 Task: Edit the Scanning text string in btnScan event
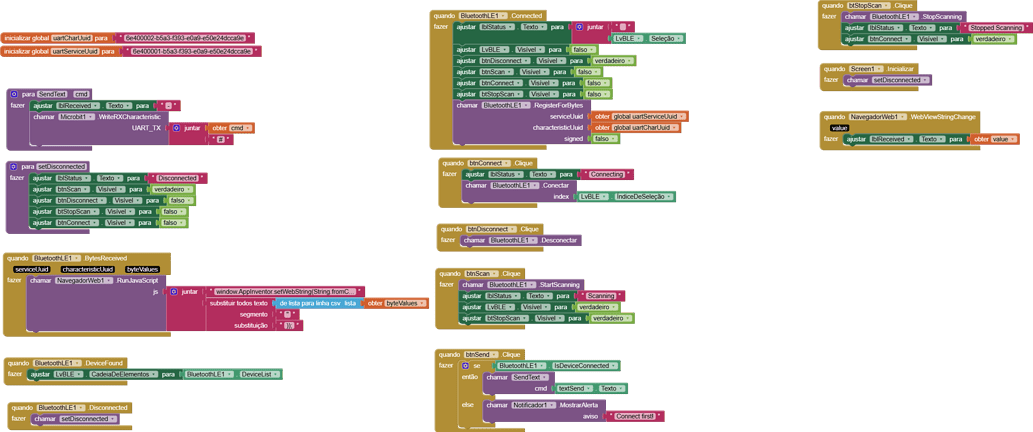tap(600, 296)
